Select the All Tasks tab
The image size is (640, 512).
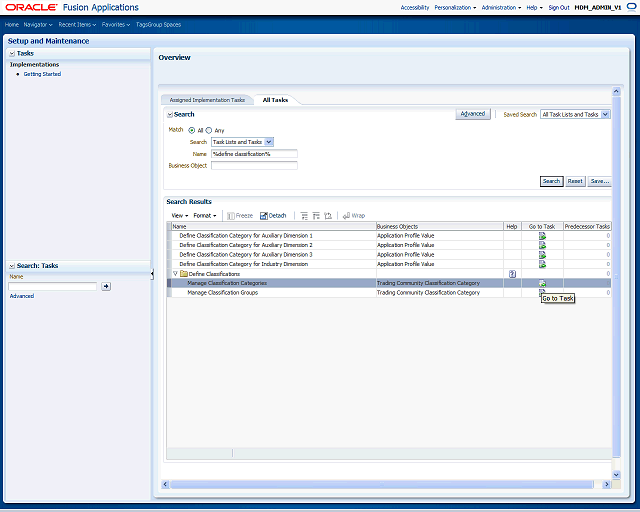coord(275,100)
